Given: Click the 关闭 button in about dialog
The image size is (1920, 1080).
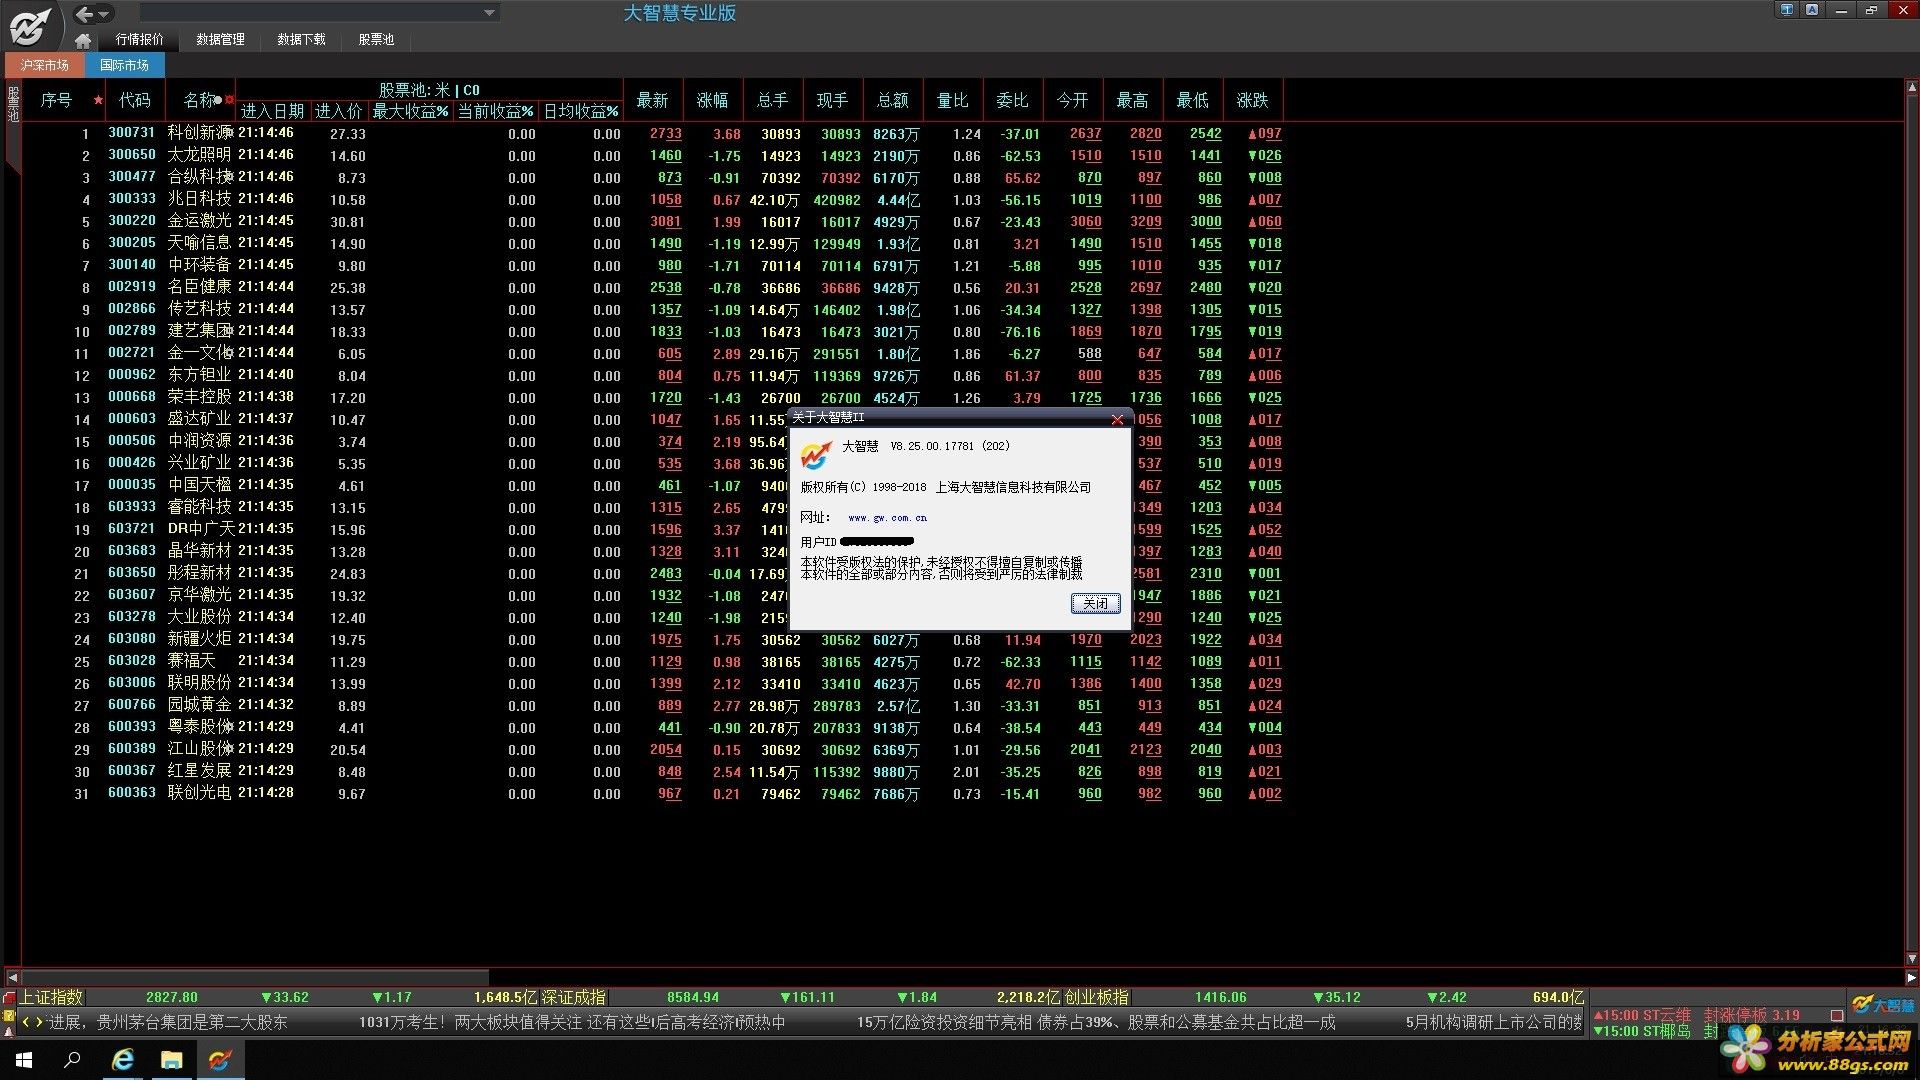Looking at the screenshot, I should click(x=1095, y=603).
